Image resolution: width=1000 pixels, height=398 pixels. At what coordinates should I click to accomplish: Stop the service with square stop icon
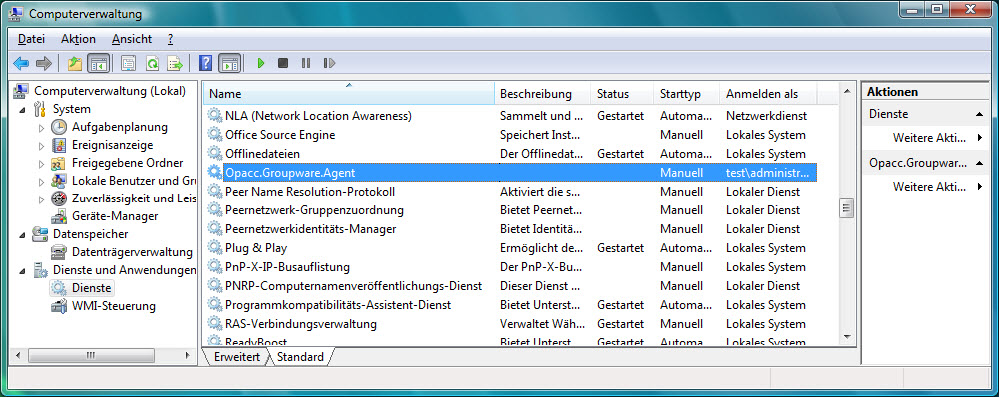coord(283,63)
